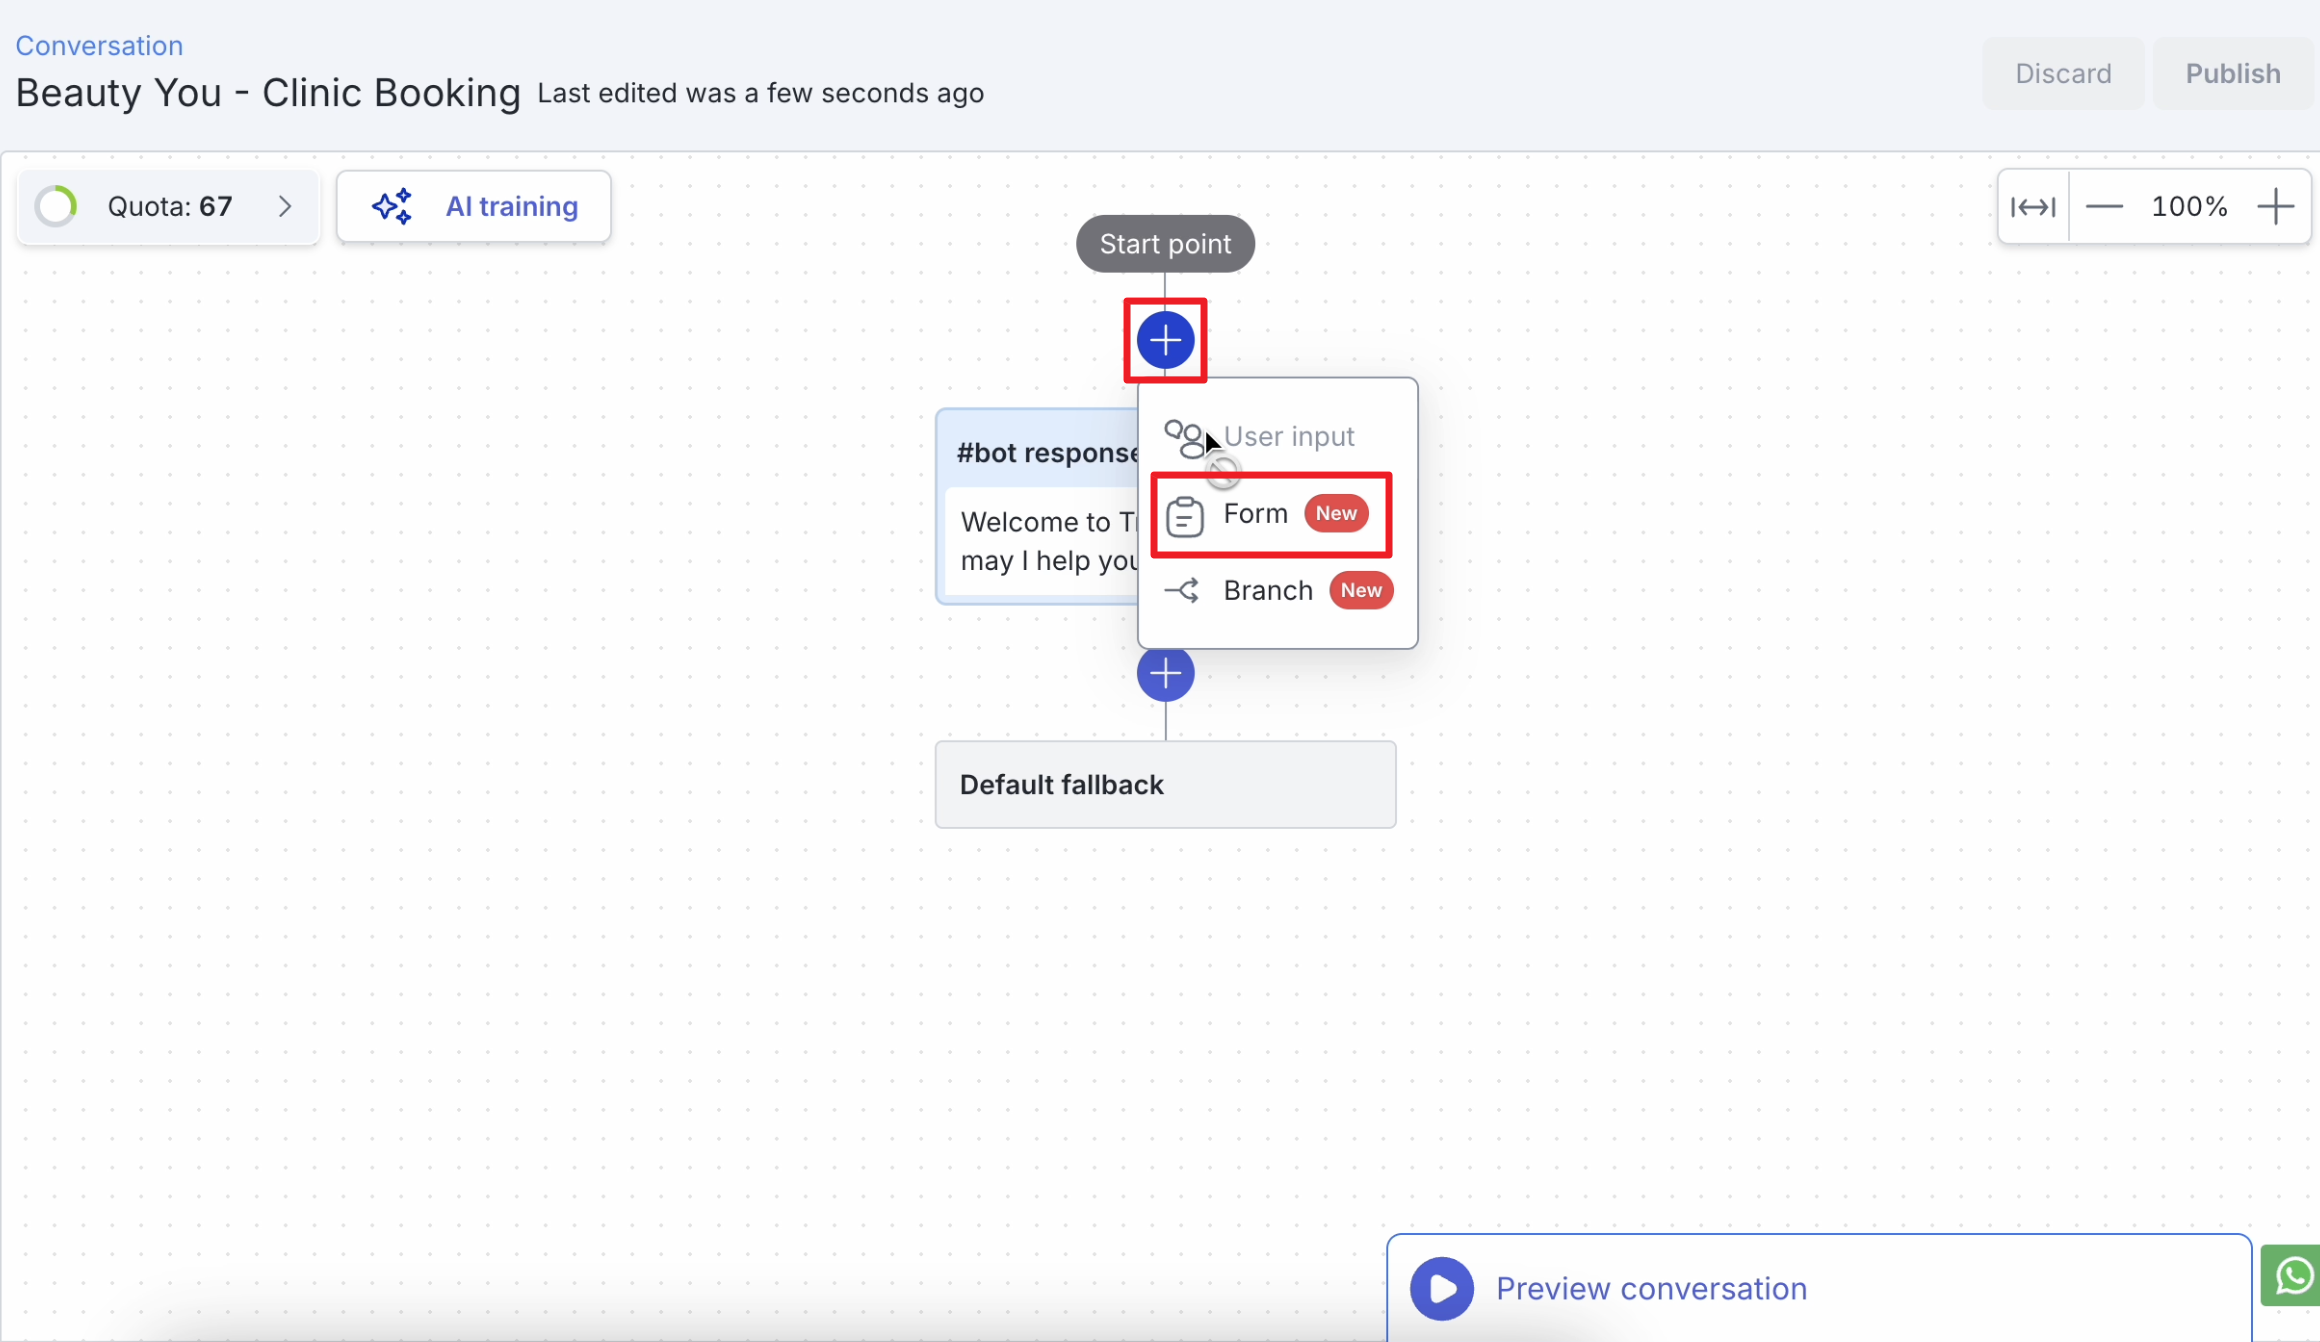Click the Start point node
2320x1342 pixels.
(1165, 244)
